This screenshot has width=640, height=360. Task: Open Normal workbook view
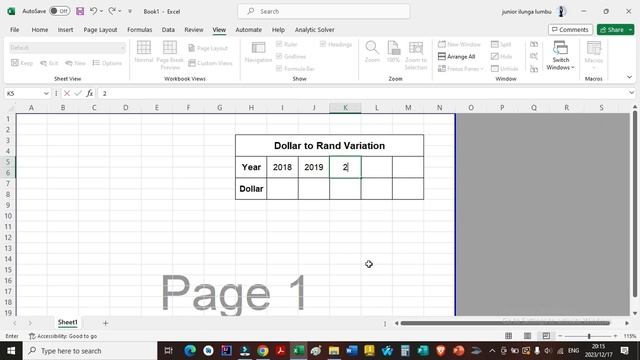[x=144, y=52]
